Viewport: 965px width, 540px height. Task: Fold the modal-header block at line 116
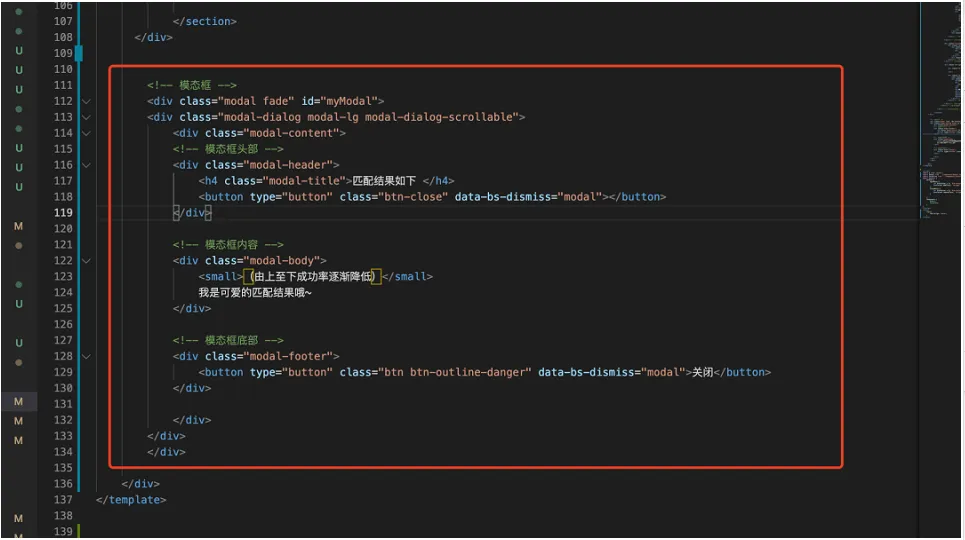pyautogui.click(x=86, y=165)
